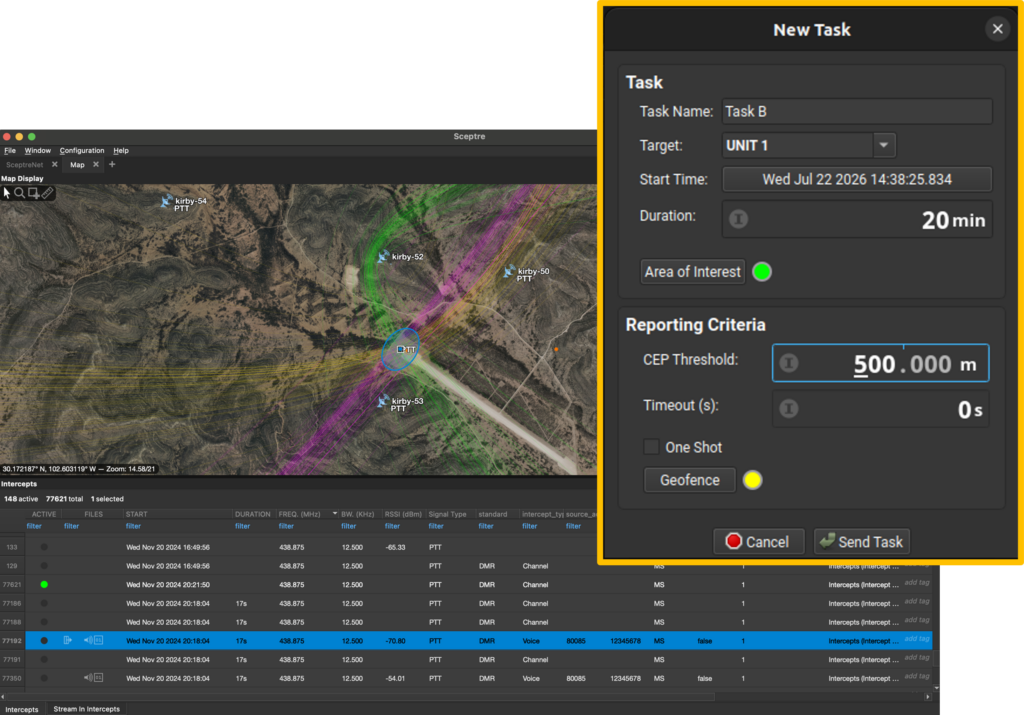Select the magnifier zoom tool on map

click(20, 193)
